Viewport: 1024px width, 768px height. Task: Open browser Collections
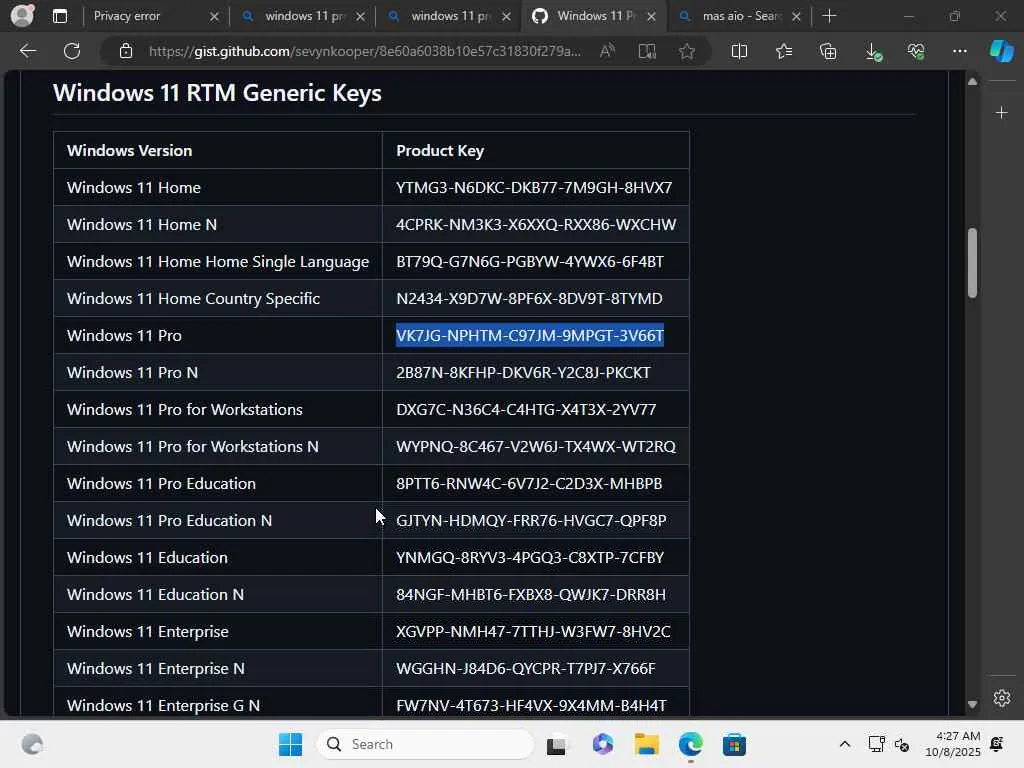point(828,51)
